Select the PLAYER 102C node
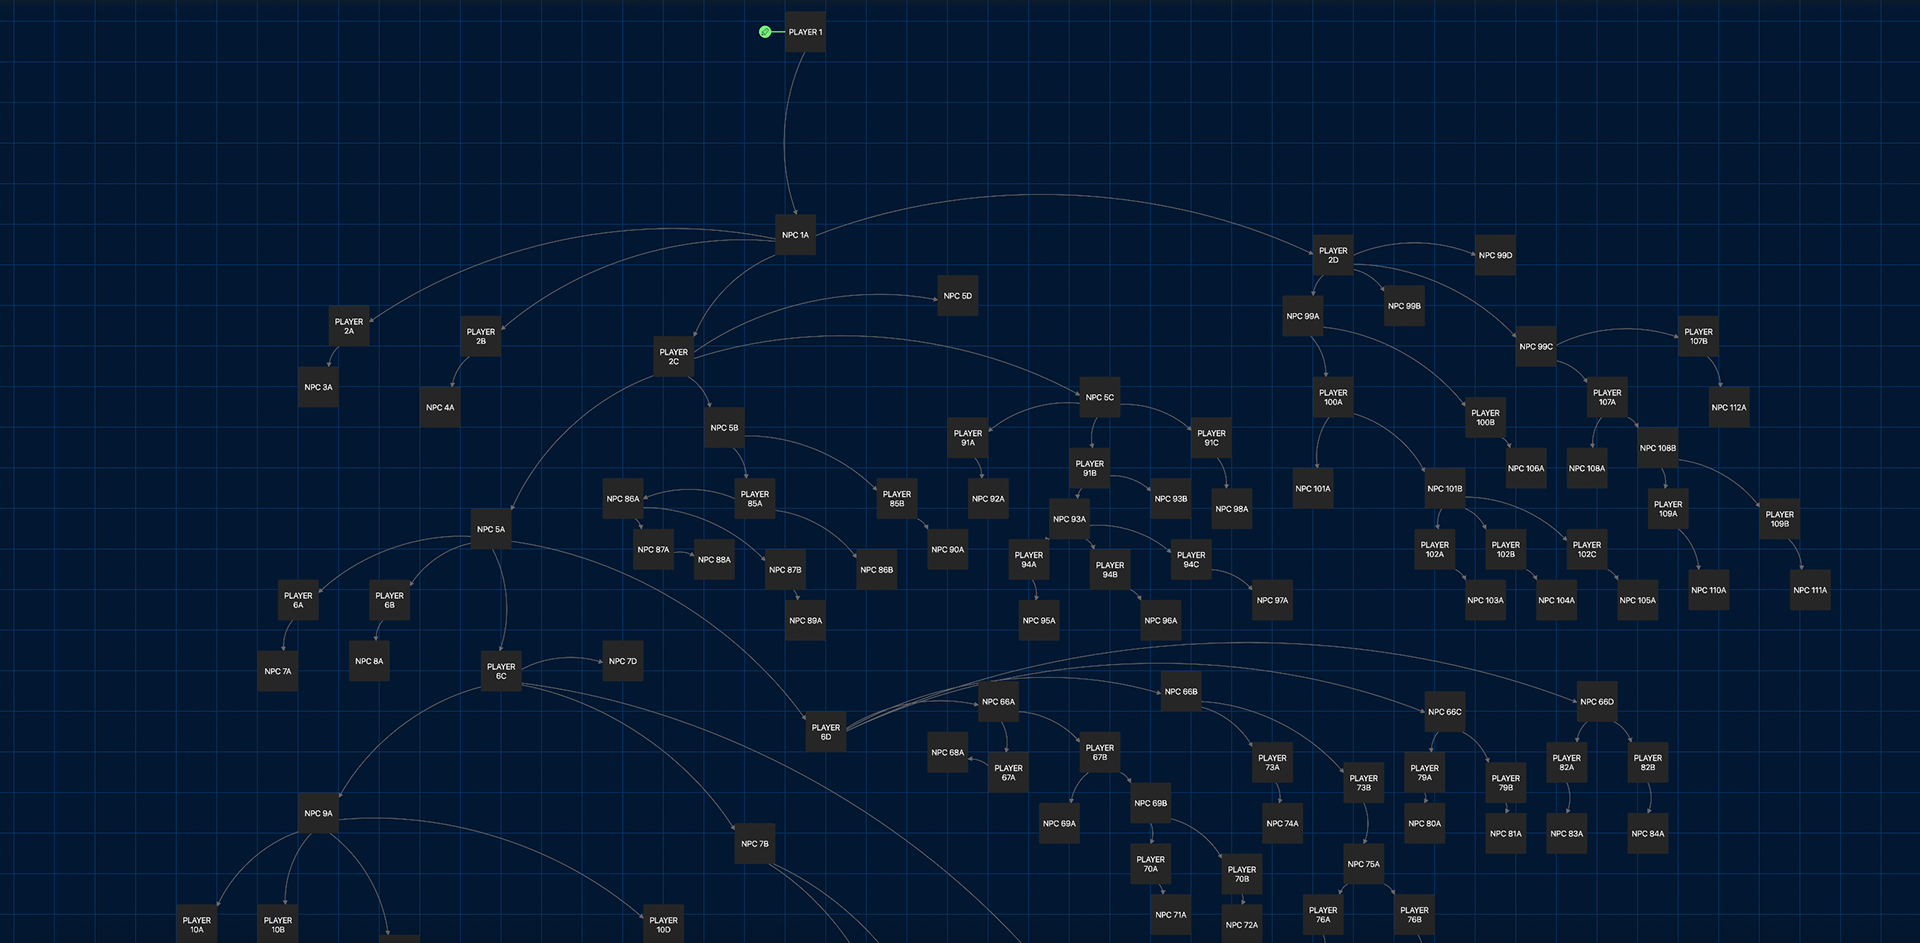The image size is (1920, 943). (1587, 550)
